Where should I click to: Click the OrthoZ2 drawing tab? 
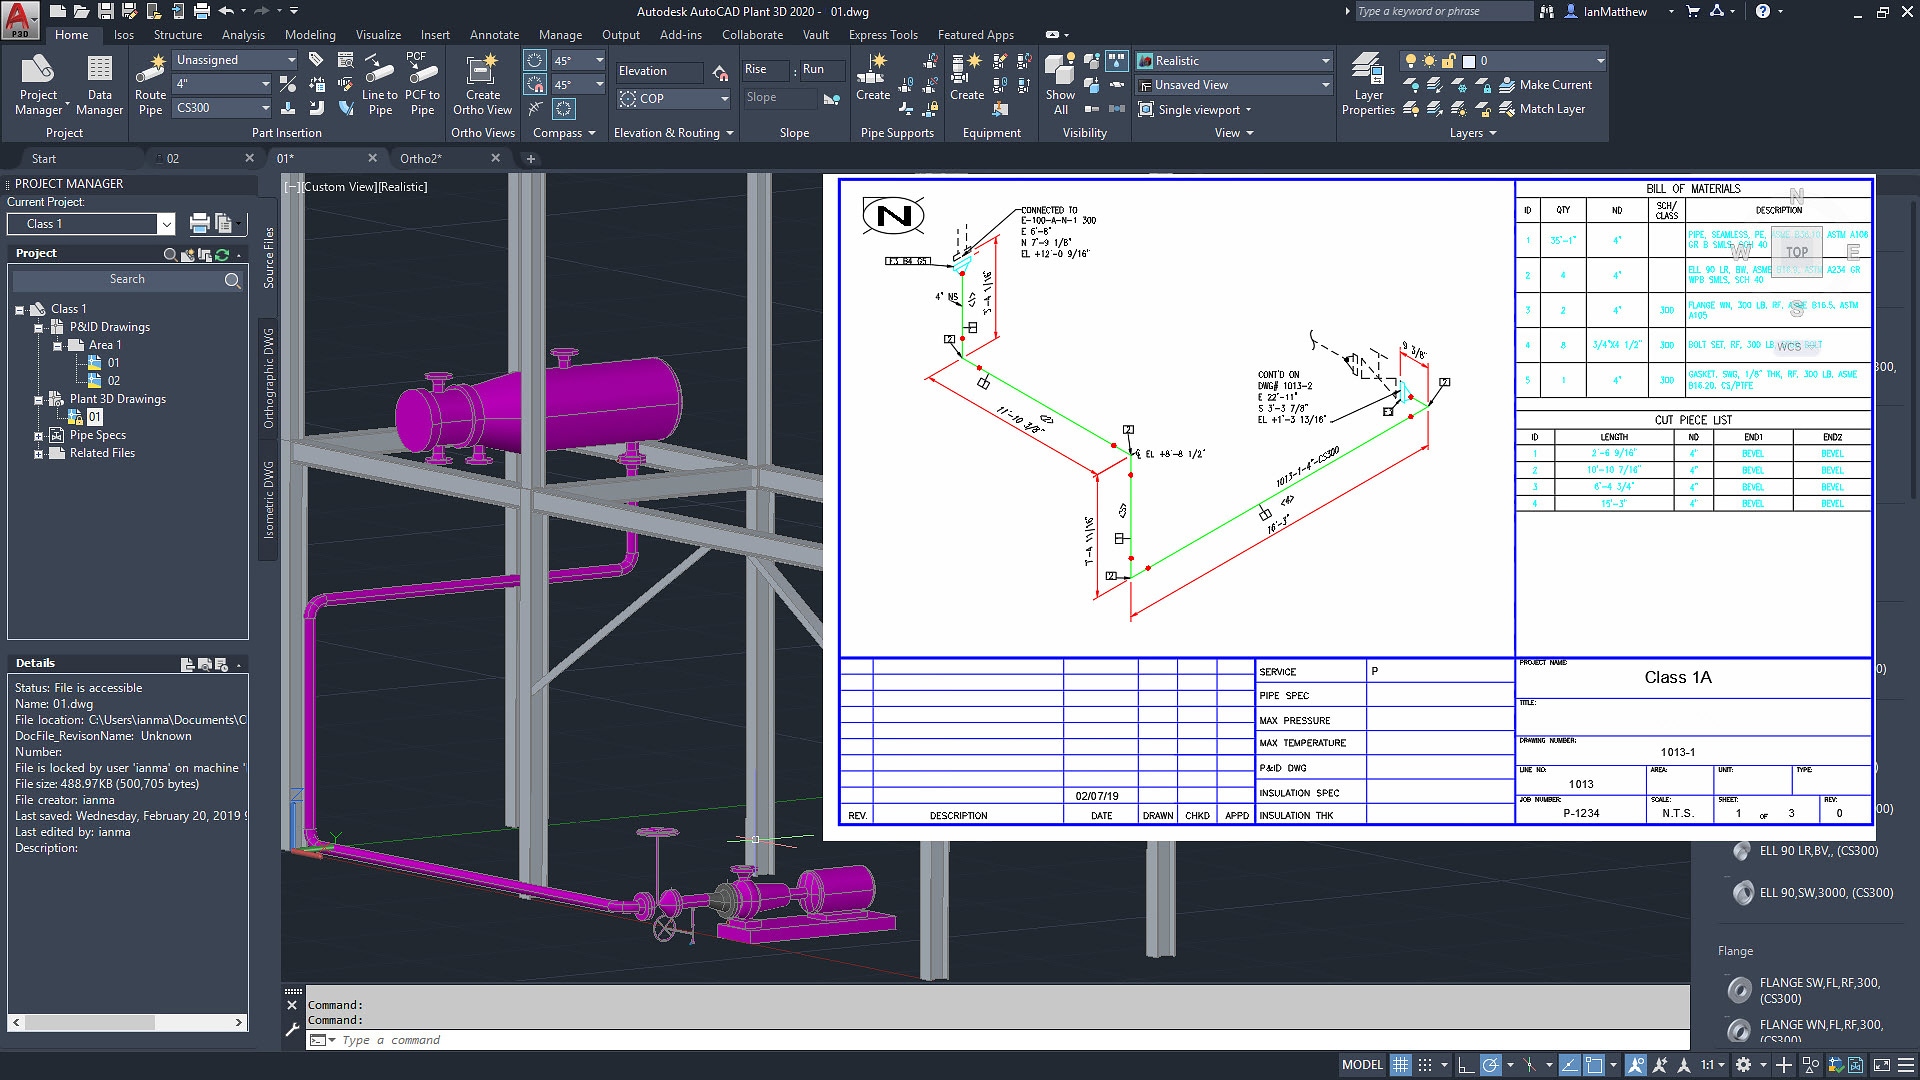(x=421, y=158)
